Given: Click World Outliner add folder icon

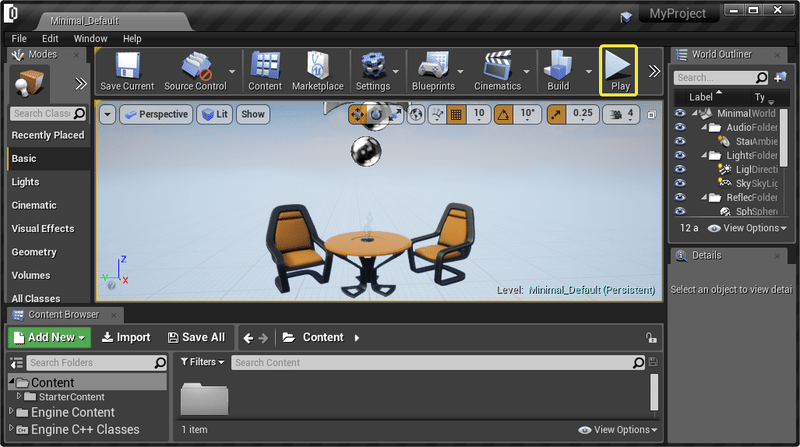Looking at the screenshot, I should tap(780, 78).
